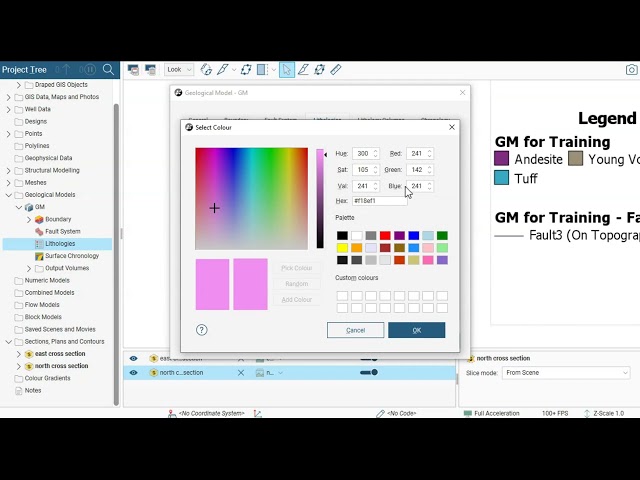Click the rotate view icon in toolbar

[x=206, y=70]
